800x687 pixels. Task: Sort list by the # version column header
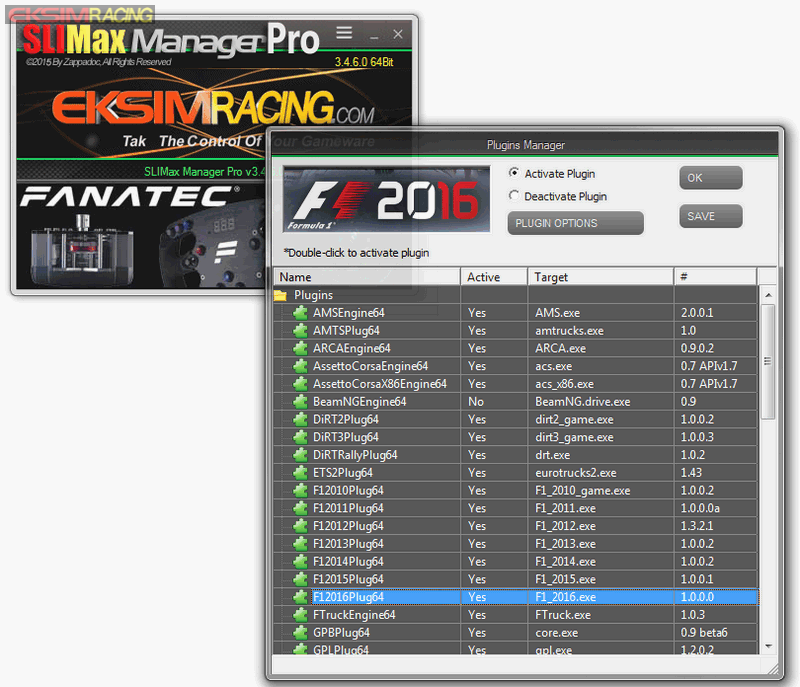715,277
